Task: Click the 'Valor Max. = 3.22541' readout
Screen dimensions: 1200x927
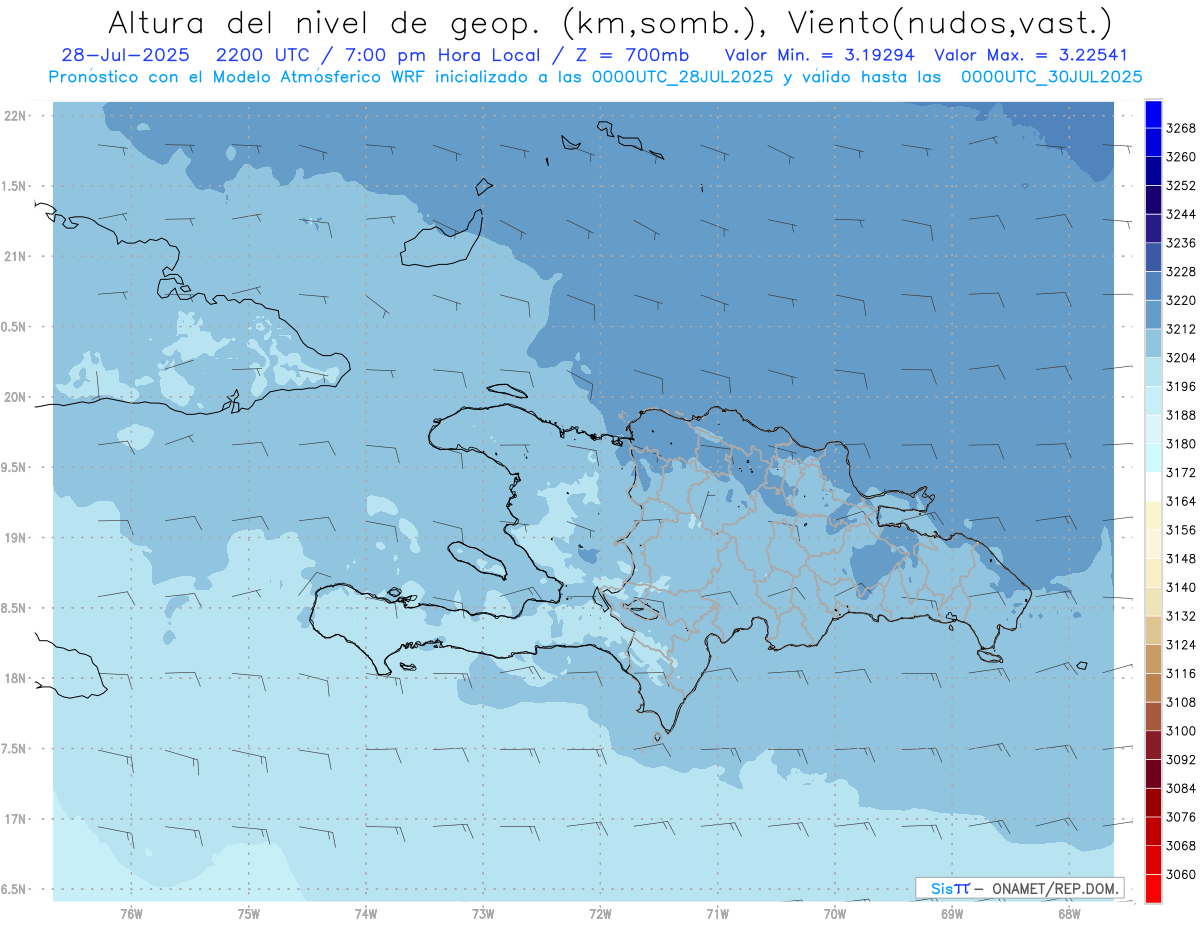Action: [1030, 55]
